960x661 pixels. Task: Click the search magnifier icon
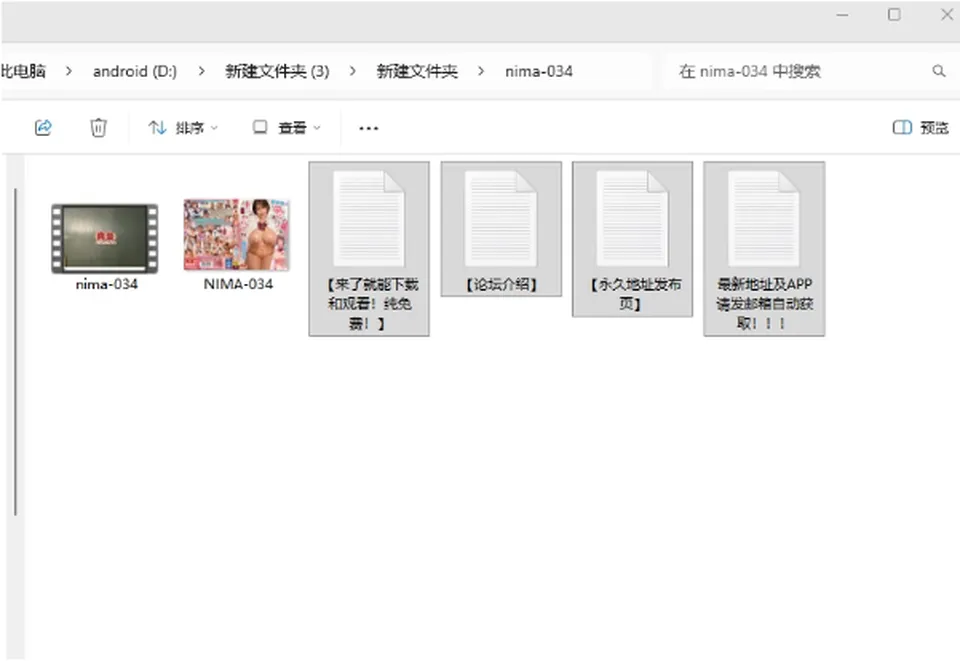(939, 71)
